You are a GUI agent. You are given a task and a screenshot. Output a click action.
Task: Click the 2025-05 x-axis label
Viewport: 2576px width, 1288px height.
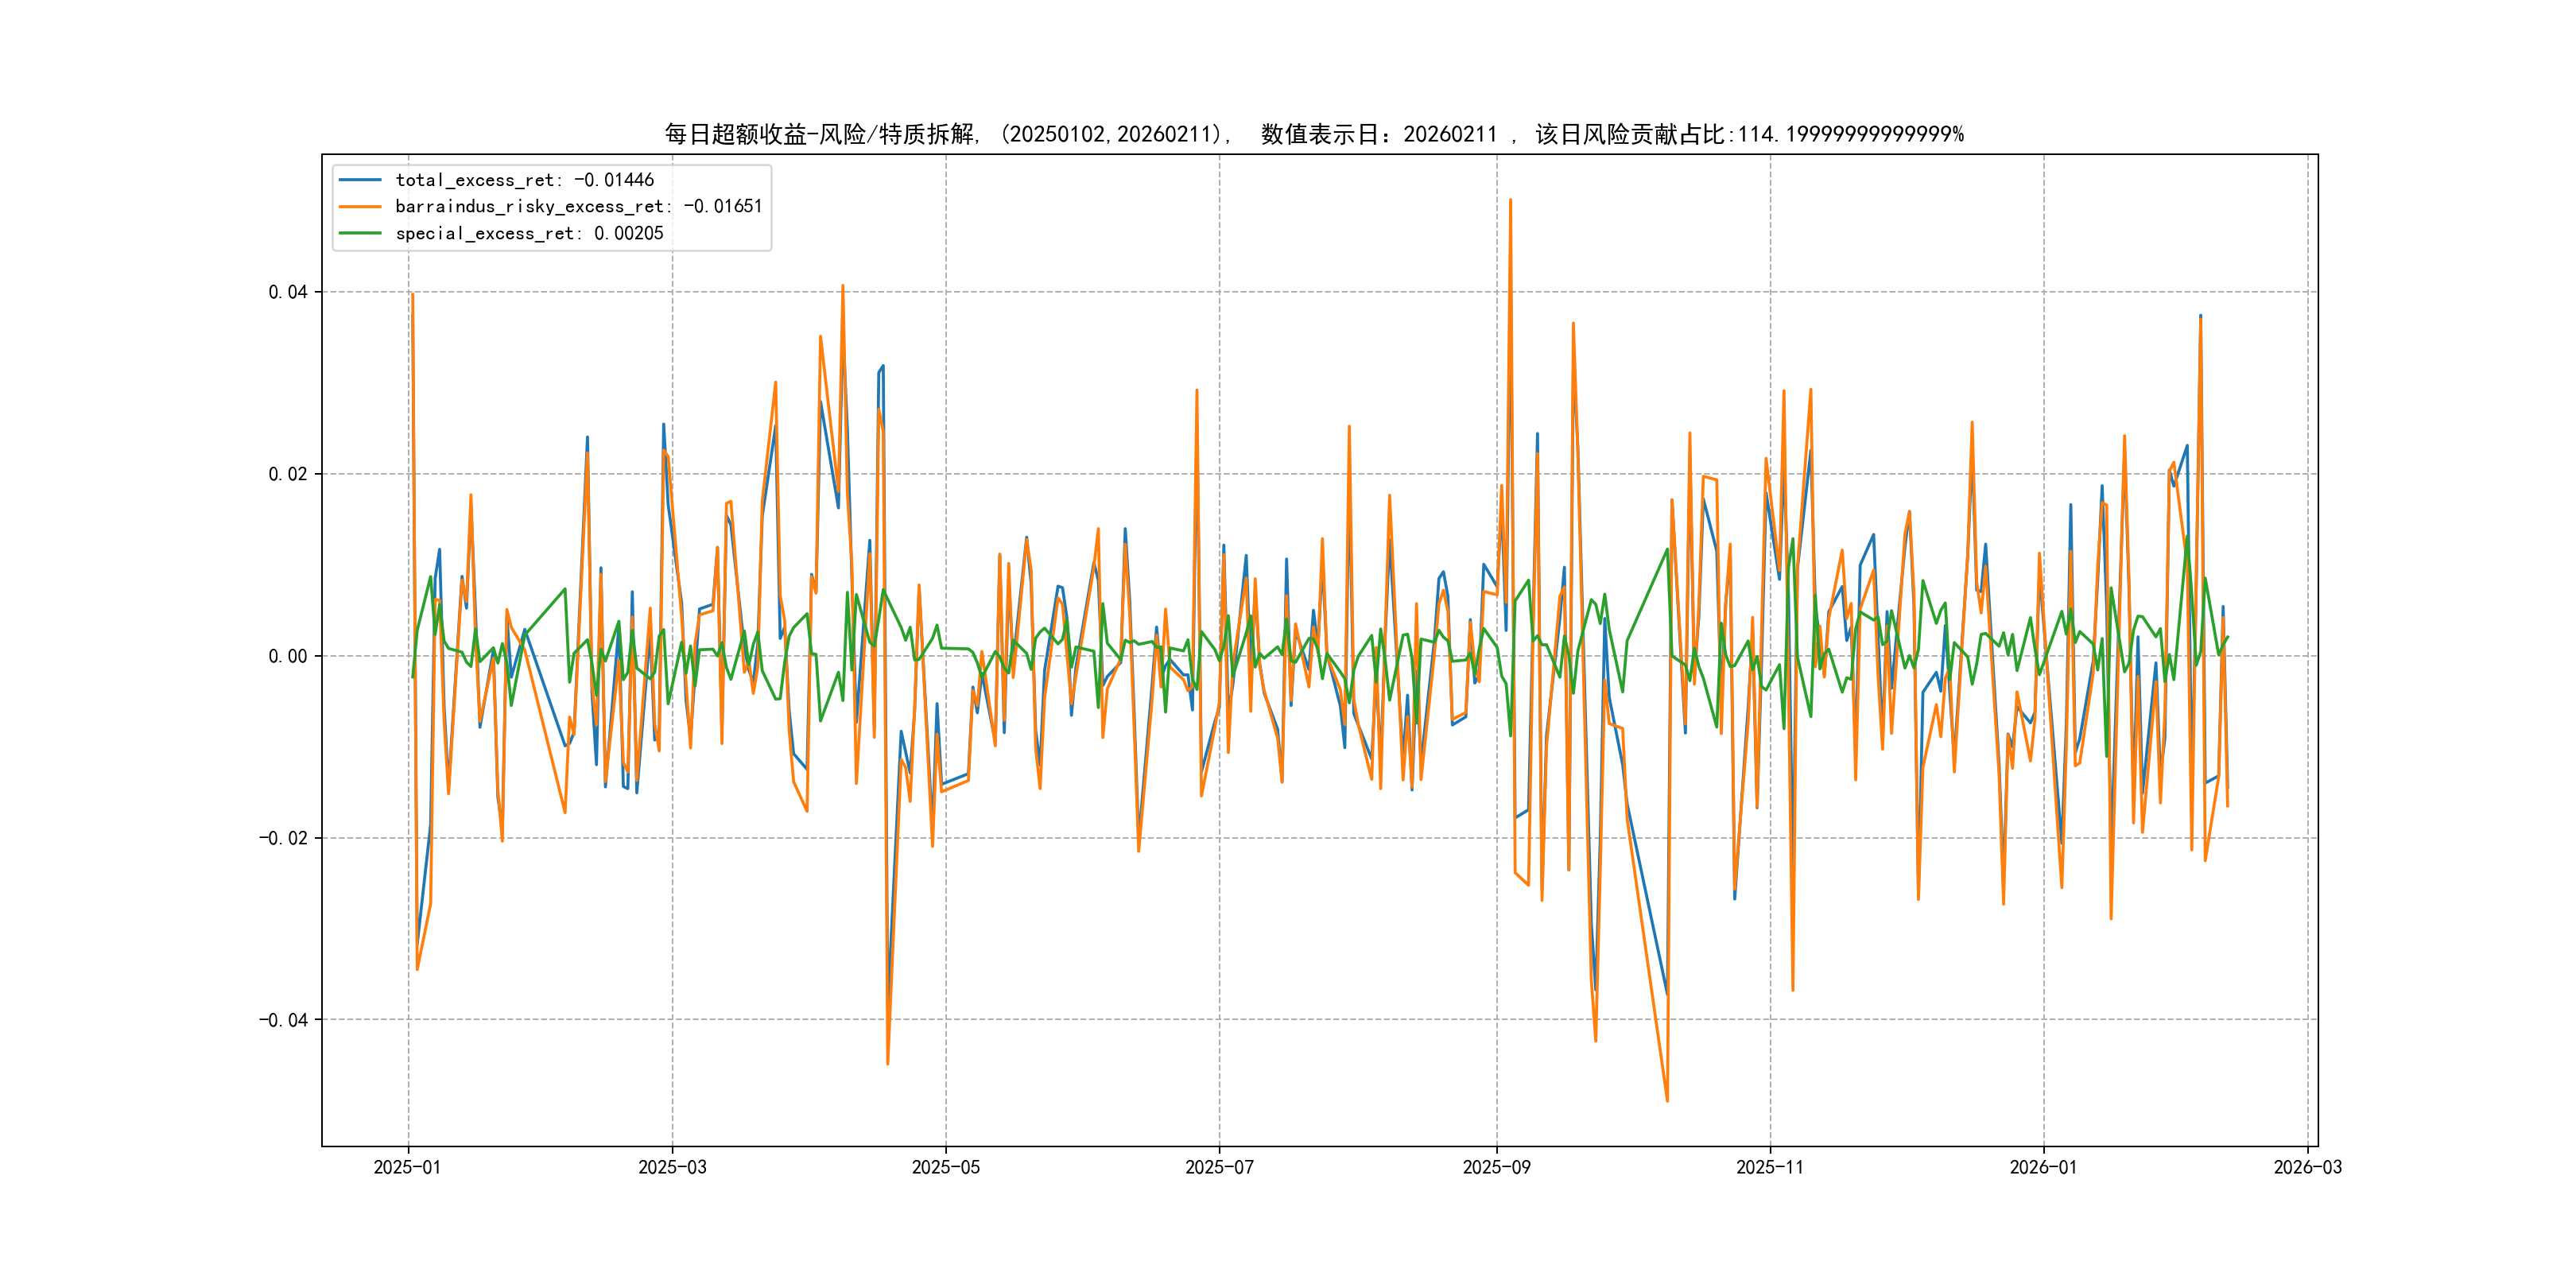click(x=945, y=1167)
